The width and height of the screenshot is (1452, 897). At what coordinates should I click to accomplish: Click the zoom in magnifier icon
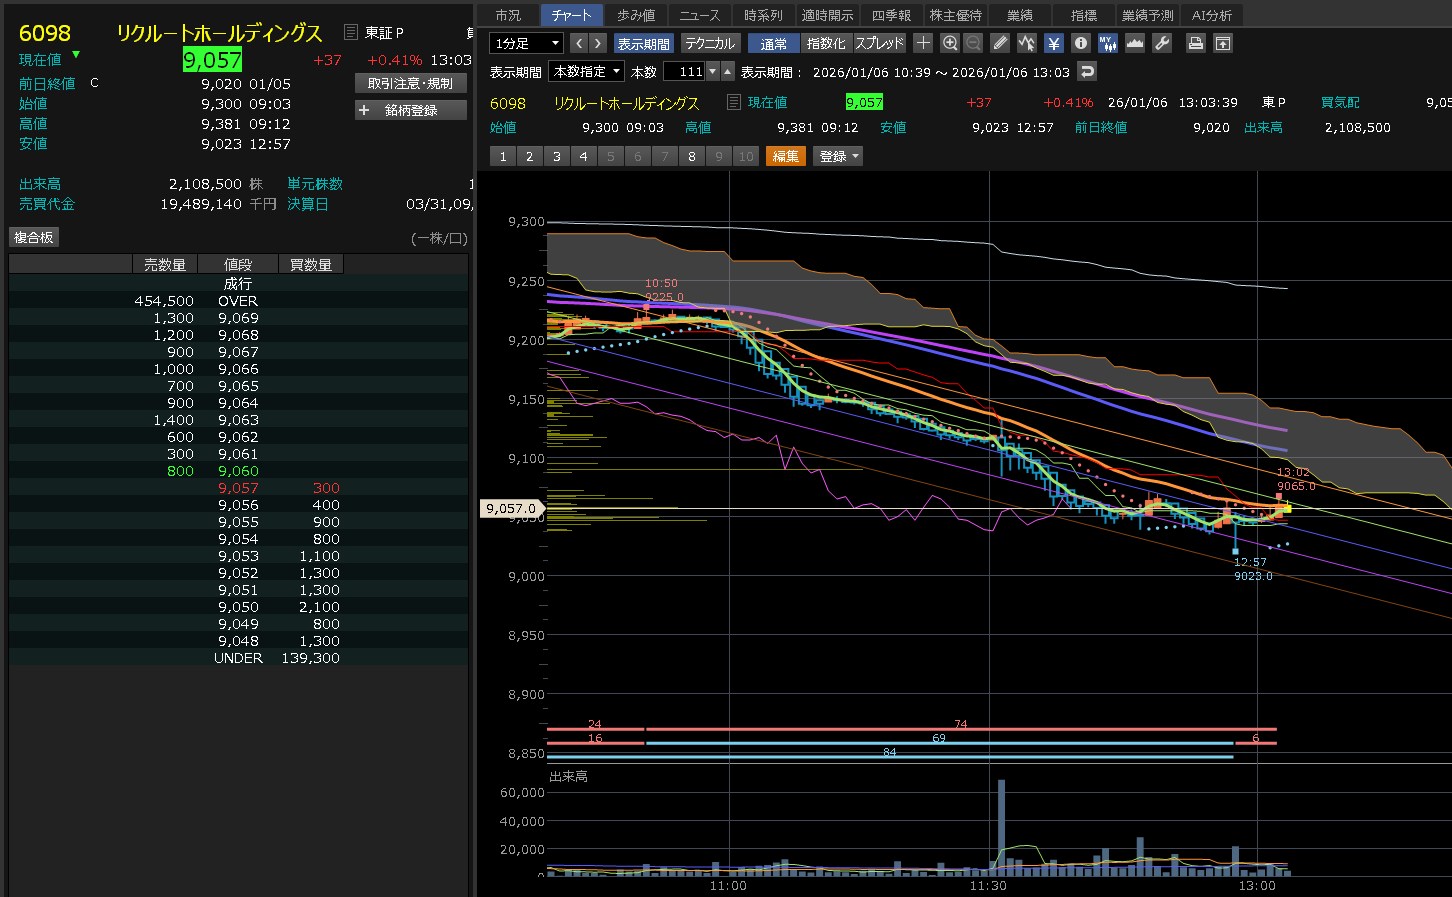pyautogui.click(x=950, y=43)
